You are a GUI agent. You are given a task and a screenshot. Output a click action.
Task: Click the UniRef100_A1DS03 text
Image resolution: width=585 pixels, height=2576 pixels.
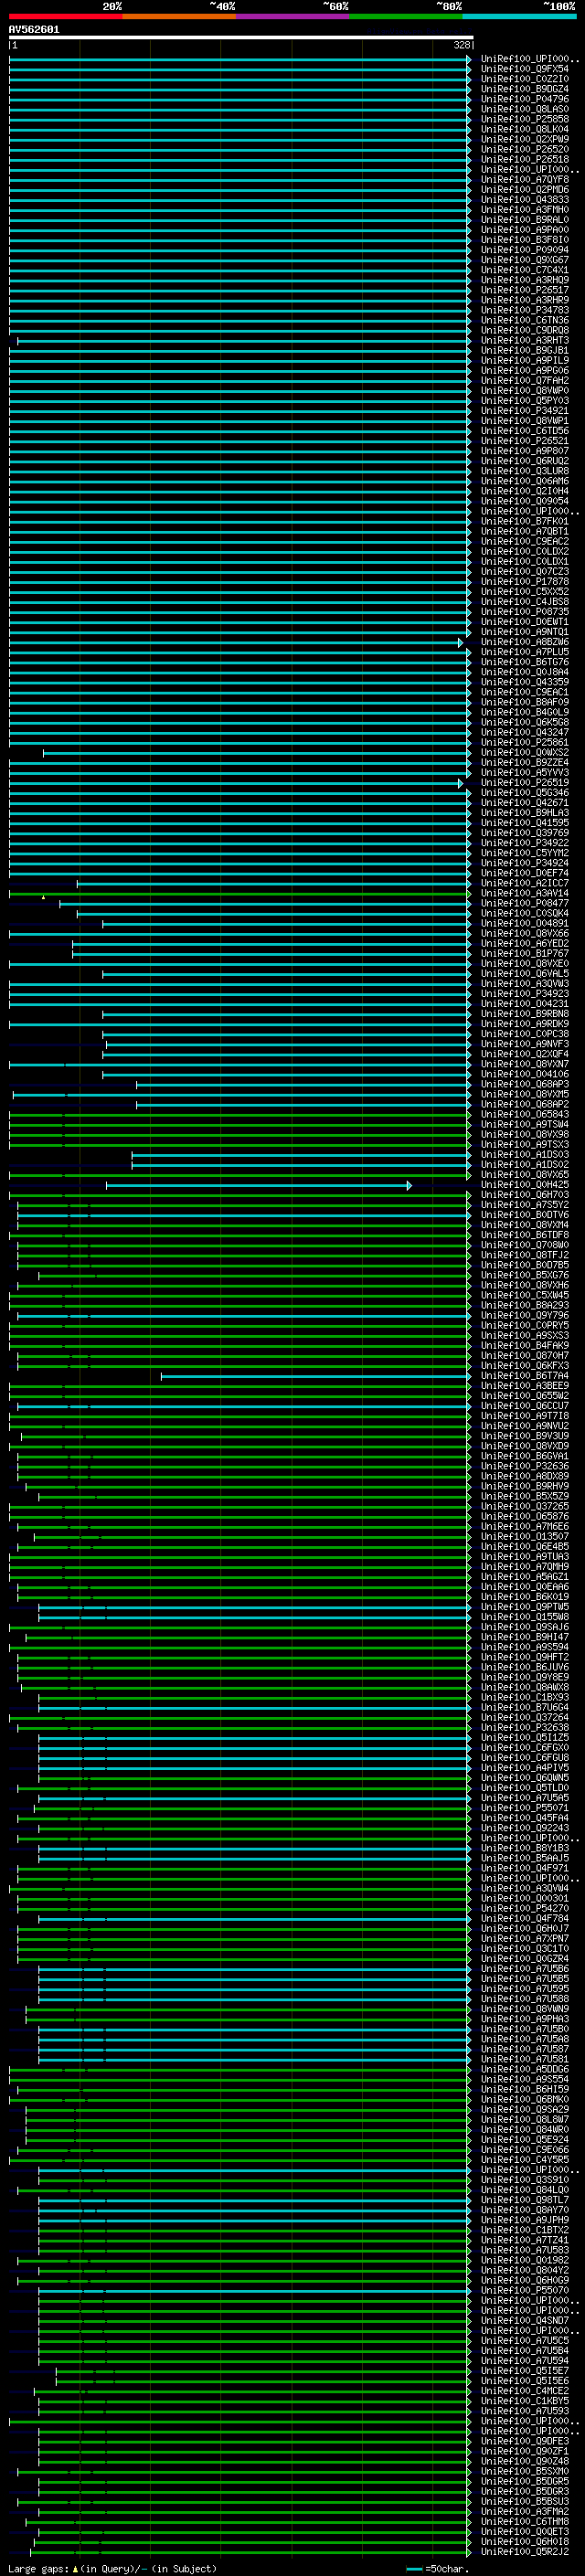pyautogui.click(x=525, y=1155)
